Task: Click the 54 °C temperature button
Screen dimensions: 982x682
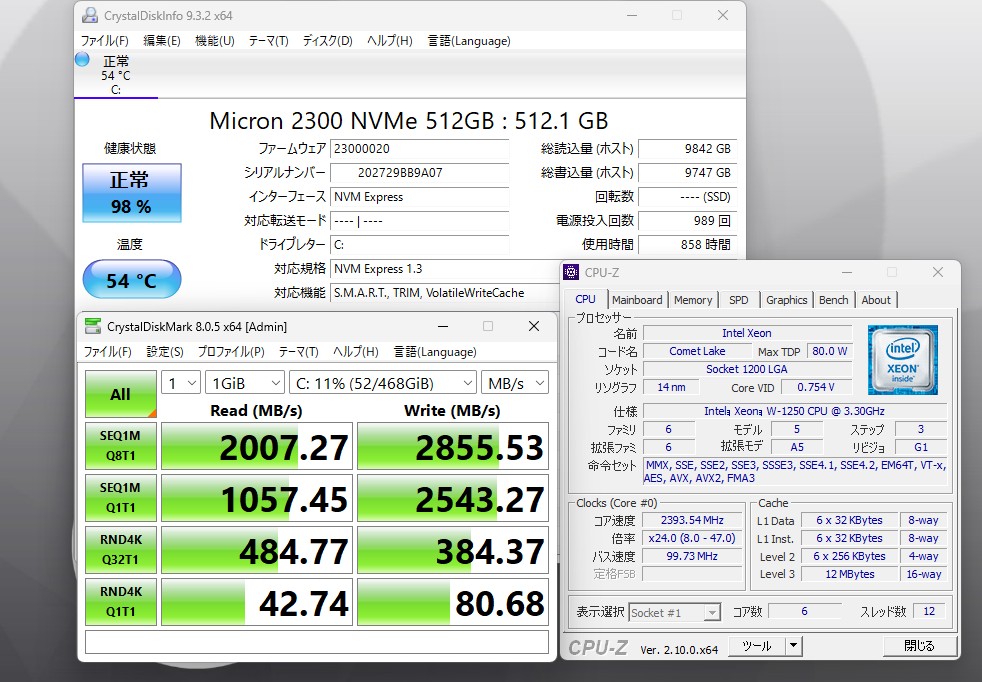Action: [132, 279]
